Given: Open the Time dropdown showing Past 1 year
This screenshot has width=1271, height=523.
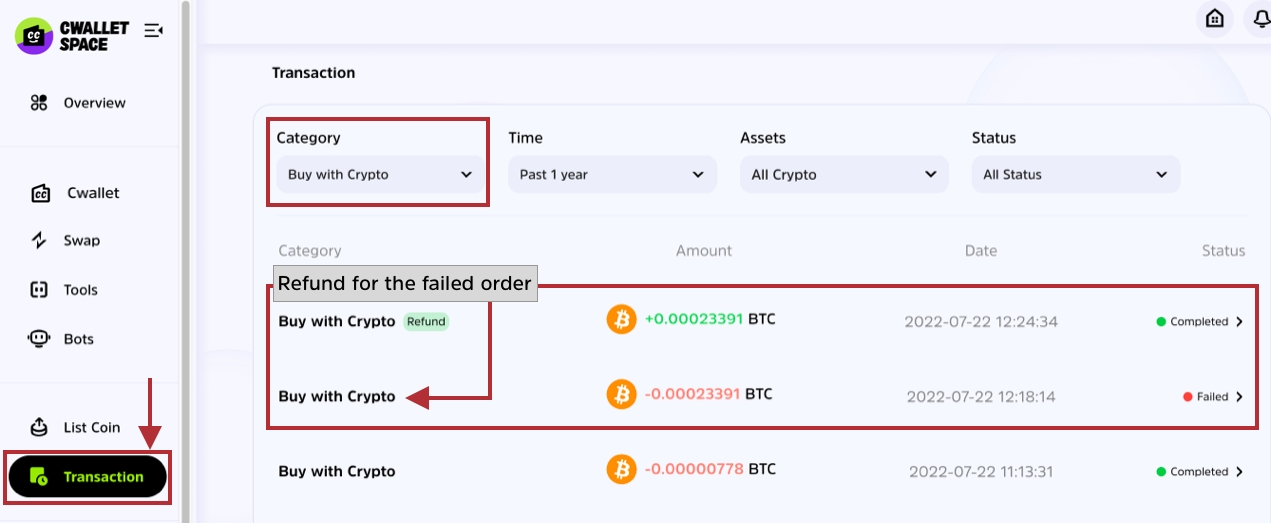Looking at the screenshot, I should coord(611,175).
